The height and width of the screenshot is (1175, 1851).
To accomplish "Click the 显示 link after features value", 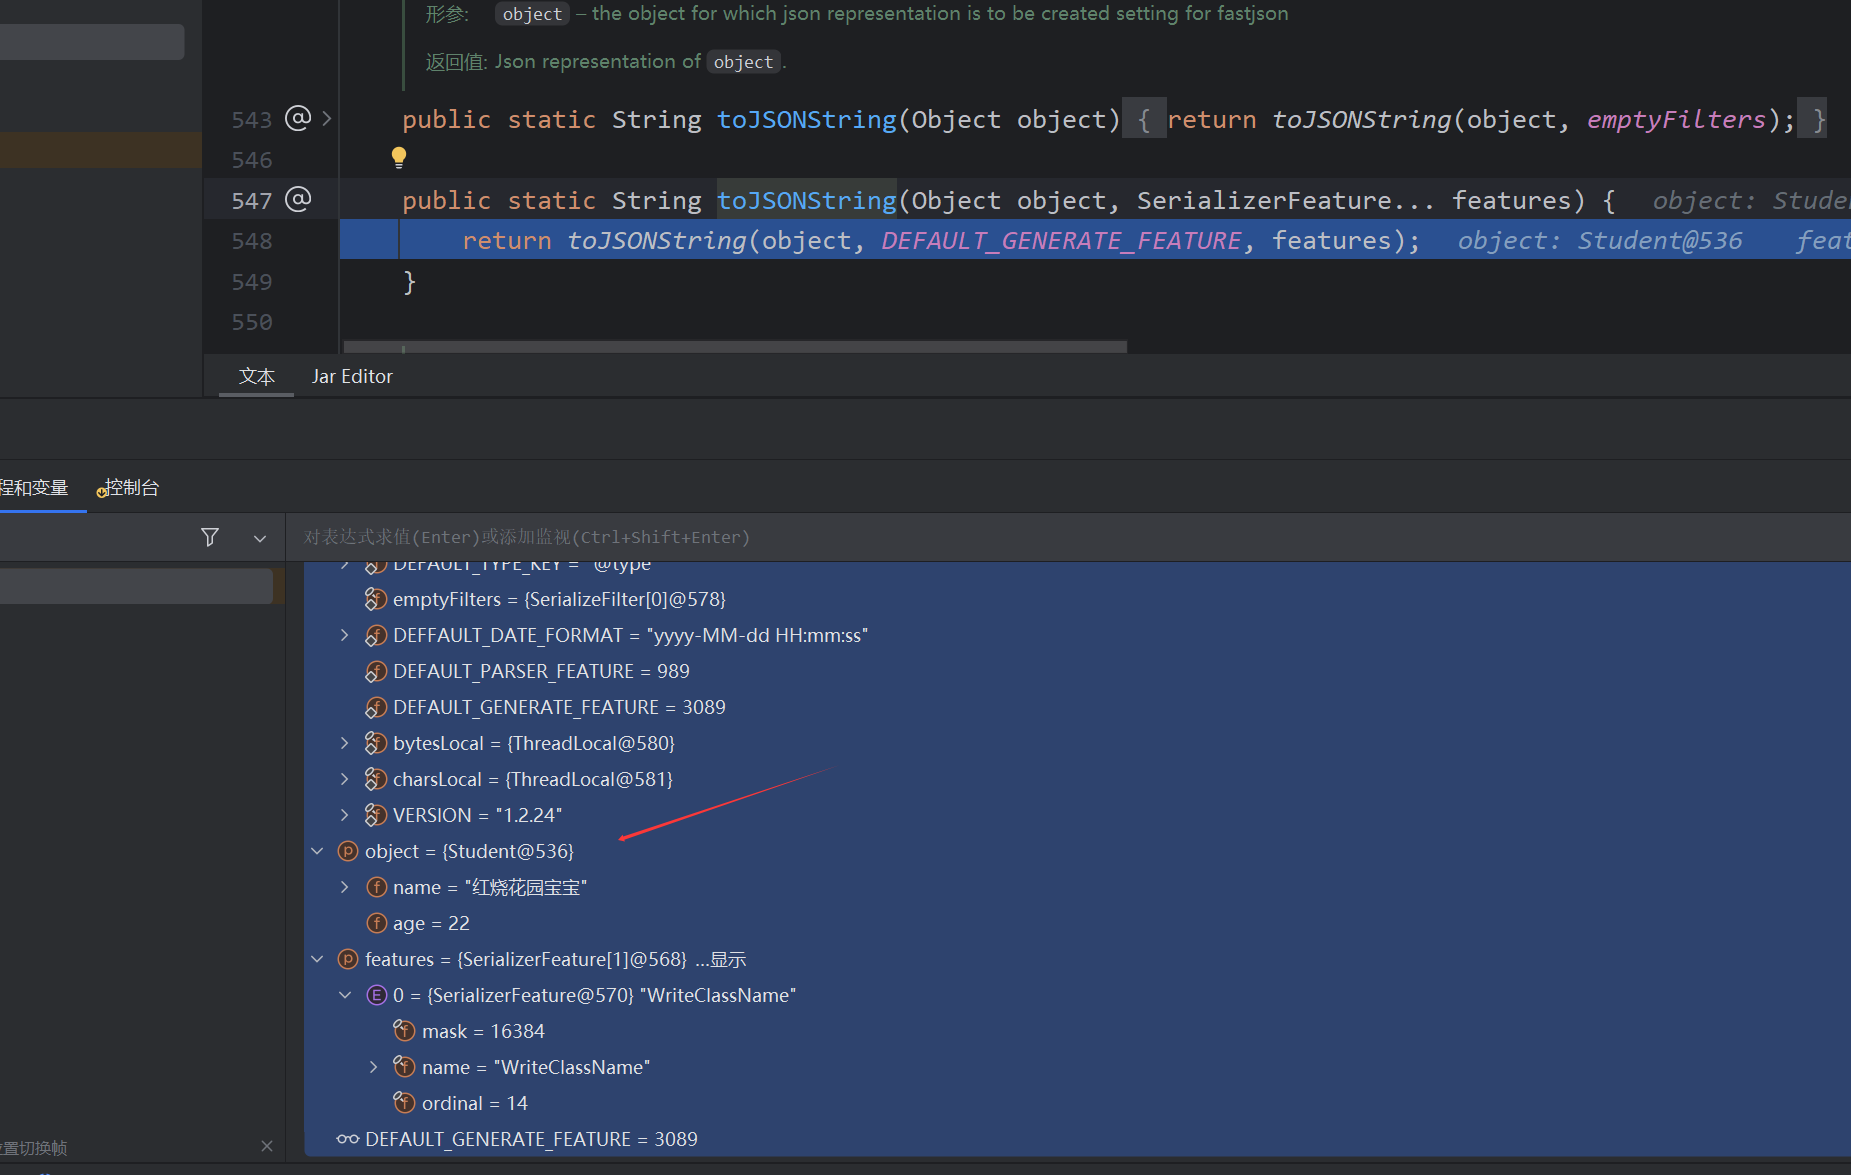I will tap(727, 960).
